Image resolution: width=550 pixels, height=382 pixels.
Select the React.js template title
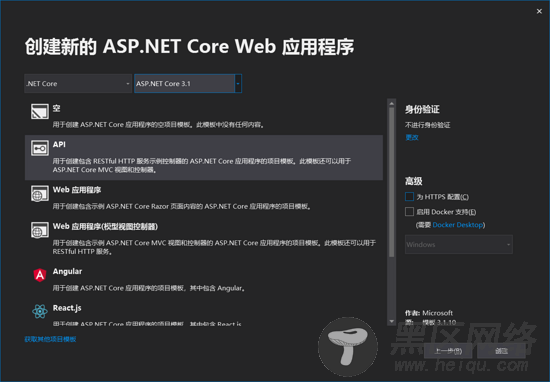tap(67, 308)
